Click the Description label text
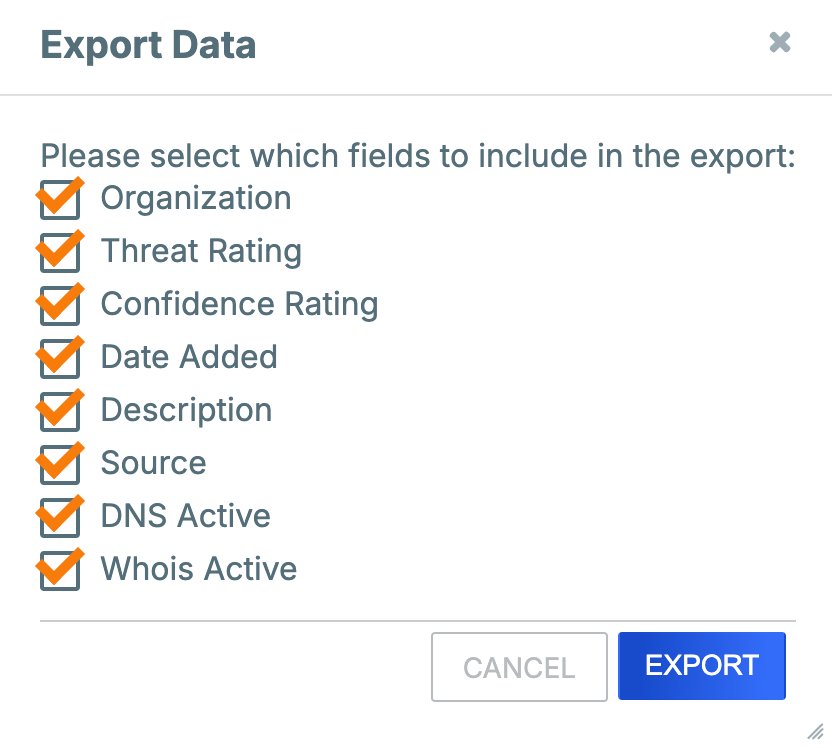This screenshot has height=748, width=832. coord(186,411)
